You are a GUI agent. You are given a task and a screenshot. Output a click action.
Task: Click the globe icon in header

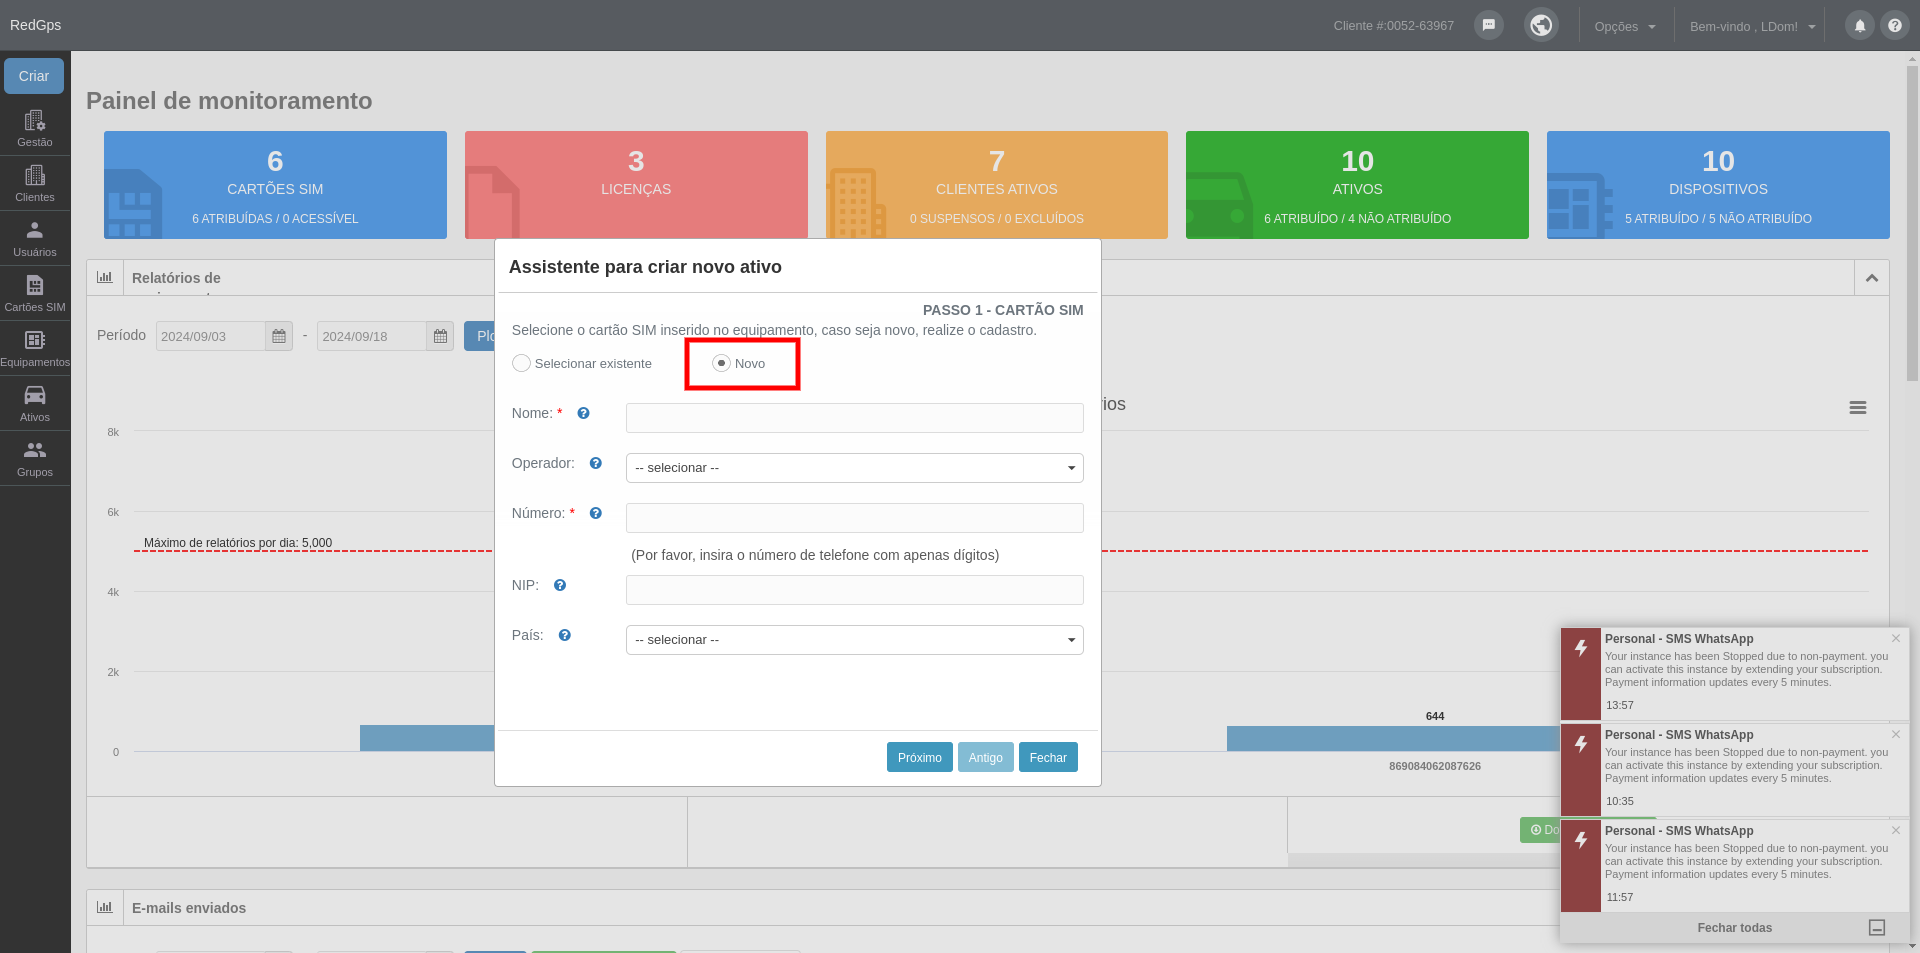(1541, 25)
